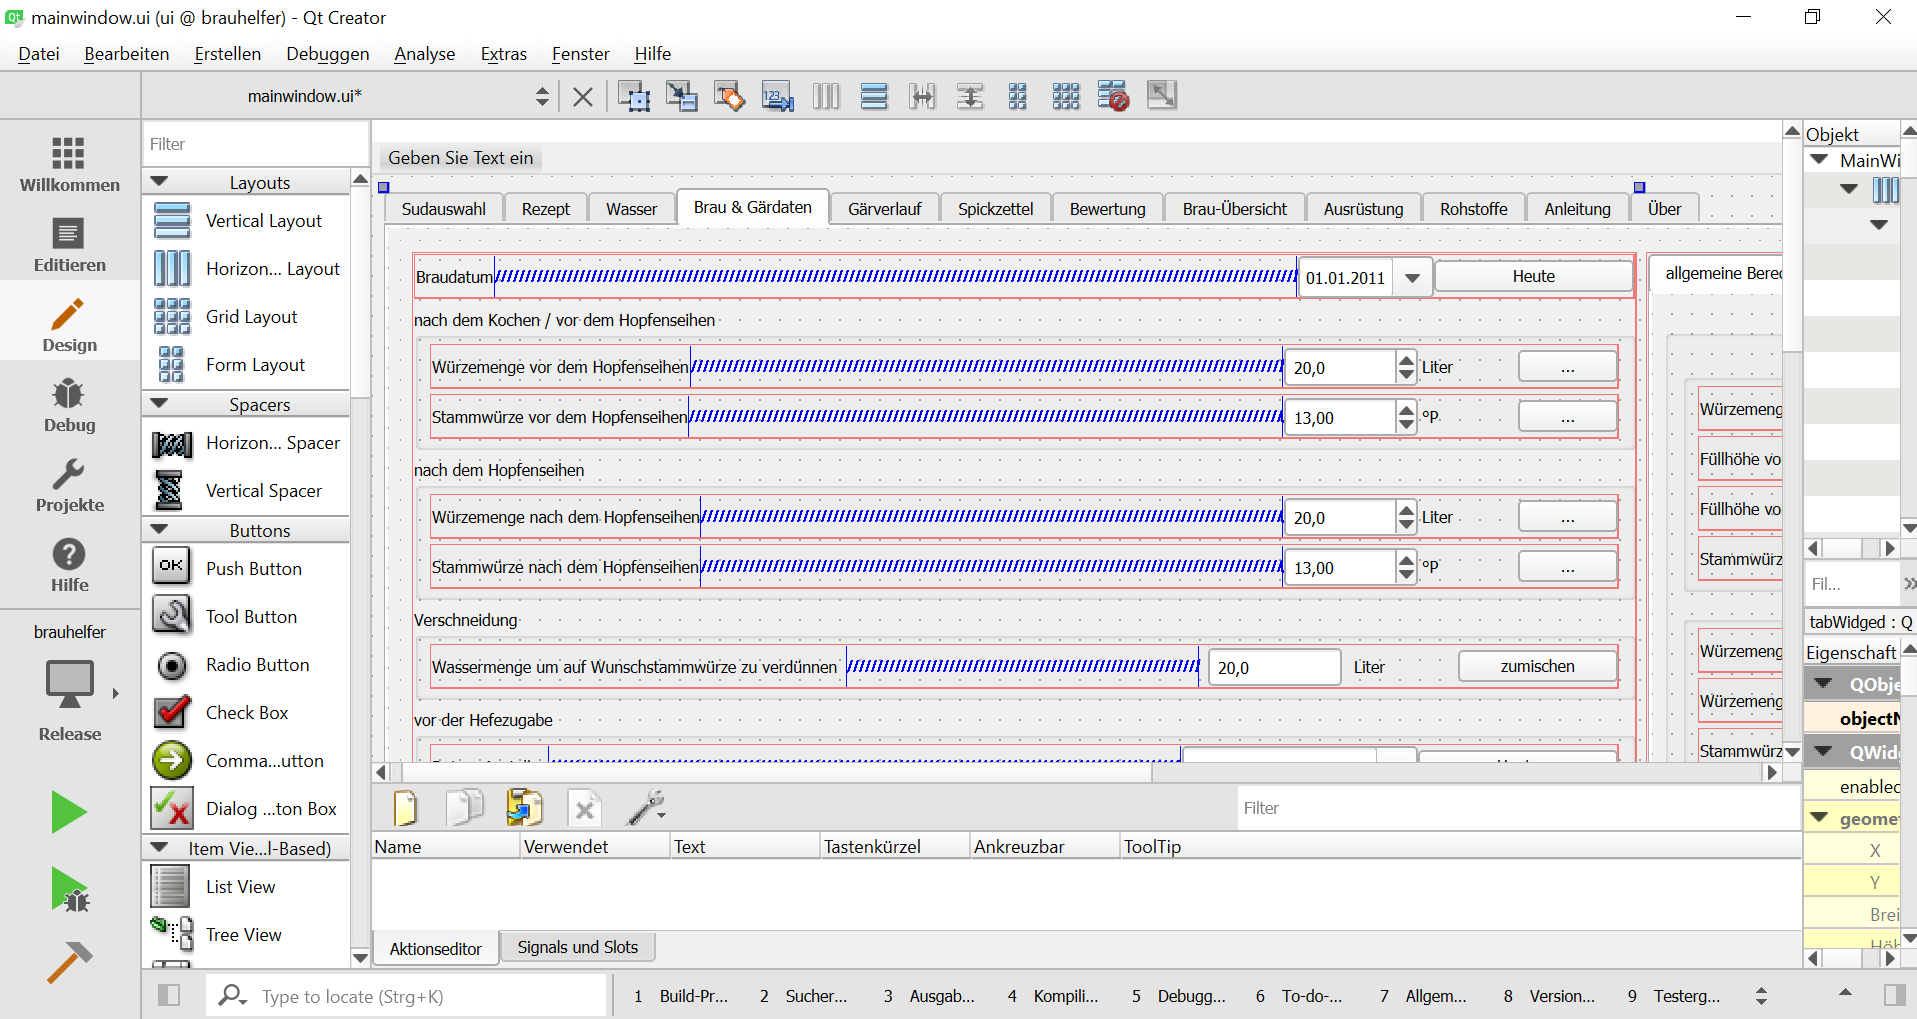Select the Check Box widget in the widget box
The height and width of the screenshot is (1019, 1917).
coord(246,713)
